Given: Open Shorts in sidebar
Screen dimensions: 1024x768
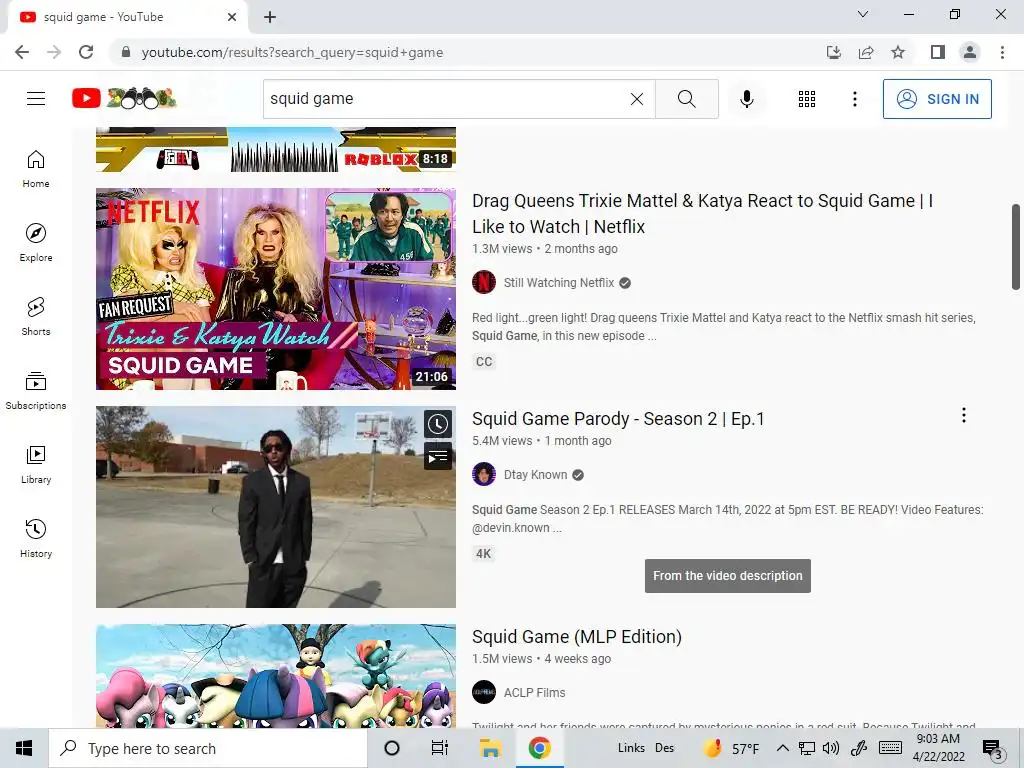Looking at the screenshot, I should tap(36, 316).
